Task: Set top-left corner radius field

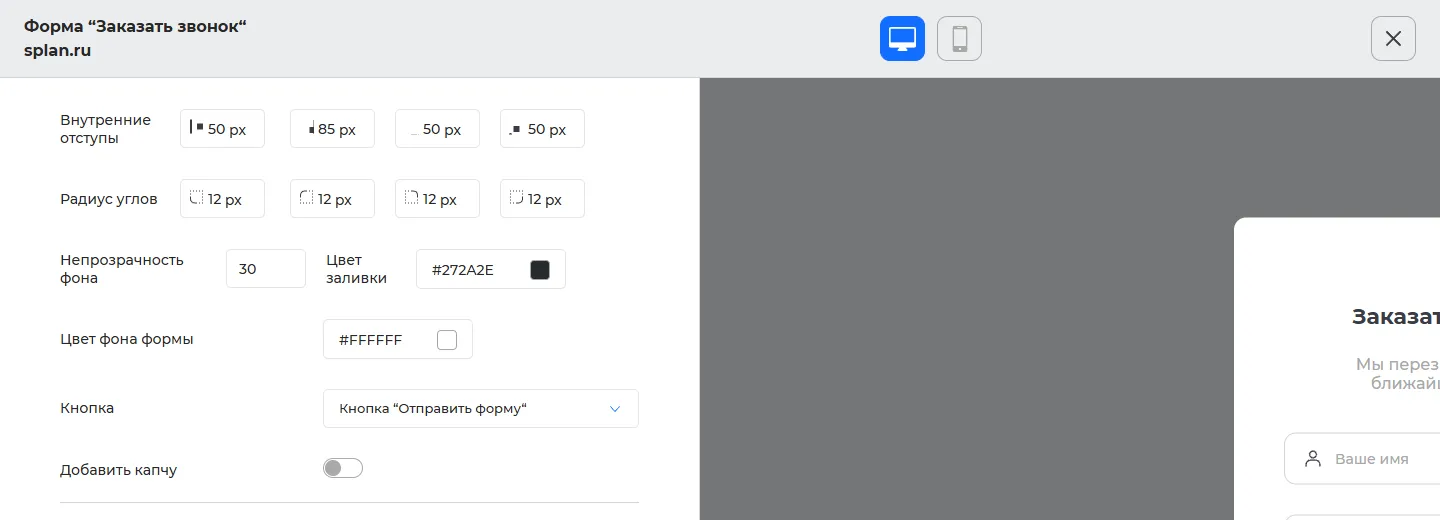Action: [332, 199]
